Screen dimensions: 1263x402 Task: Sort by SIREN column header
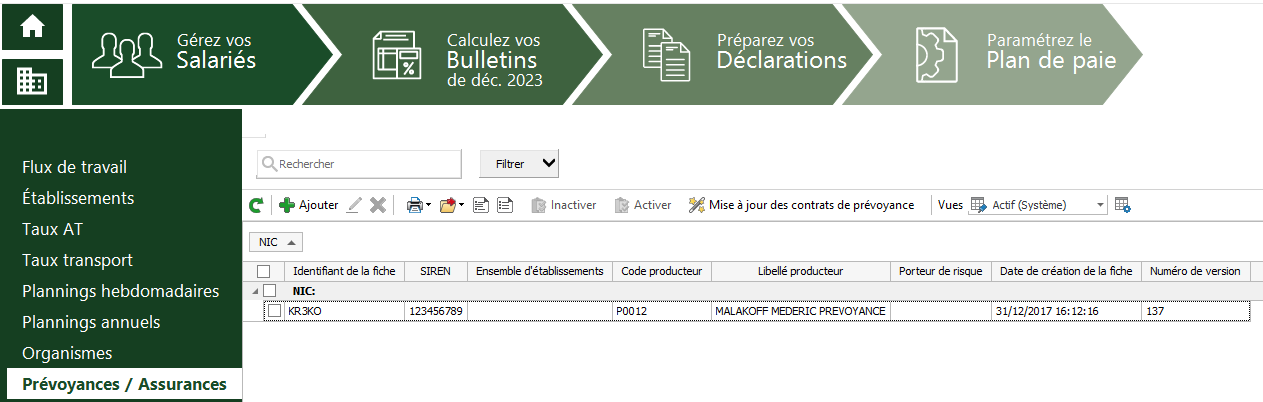(x=435, y=271)
